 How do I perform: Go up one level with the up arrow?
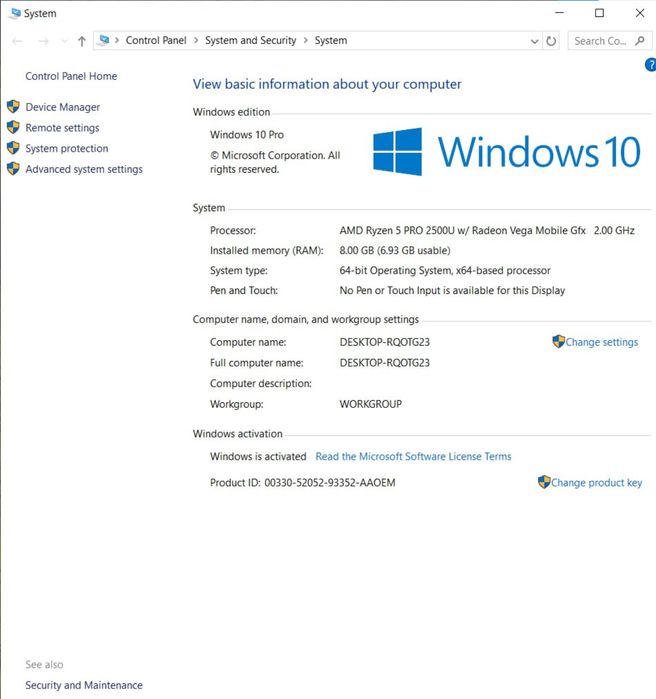pyautogui.click(x=82, y=41)
